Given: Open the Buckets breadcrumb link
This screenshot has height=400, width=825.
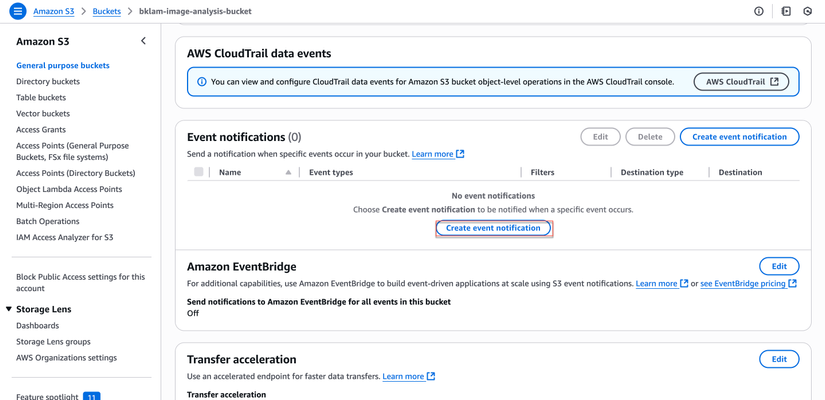Looking at the screenshot, I should click(107, 11).
